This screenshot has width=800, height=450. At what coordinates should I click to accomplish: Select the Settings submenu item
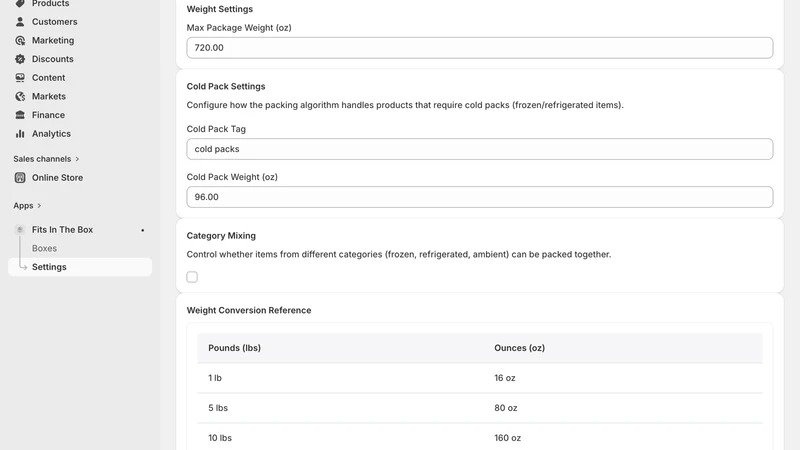click(80, 267)
